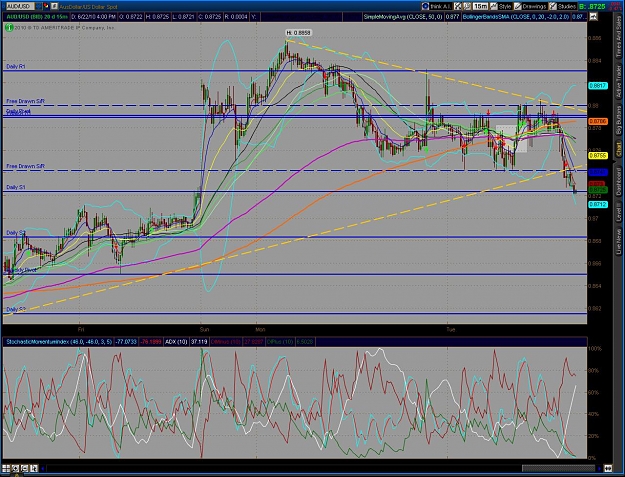Switch to Big Buttons side tab
This screenshot has height=477, width=625.
click(619, 122)
